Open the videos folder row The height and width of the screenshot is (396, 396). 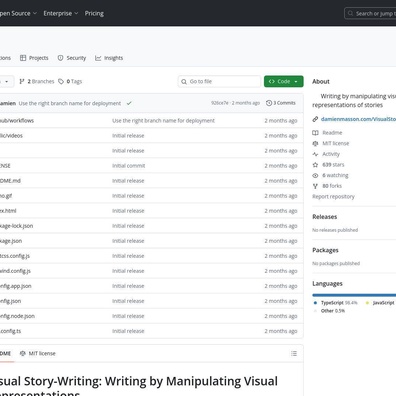(151, 136)
